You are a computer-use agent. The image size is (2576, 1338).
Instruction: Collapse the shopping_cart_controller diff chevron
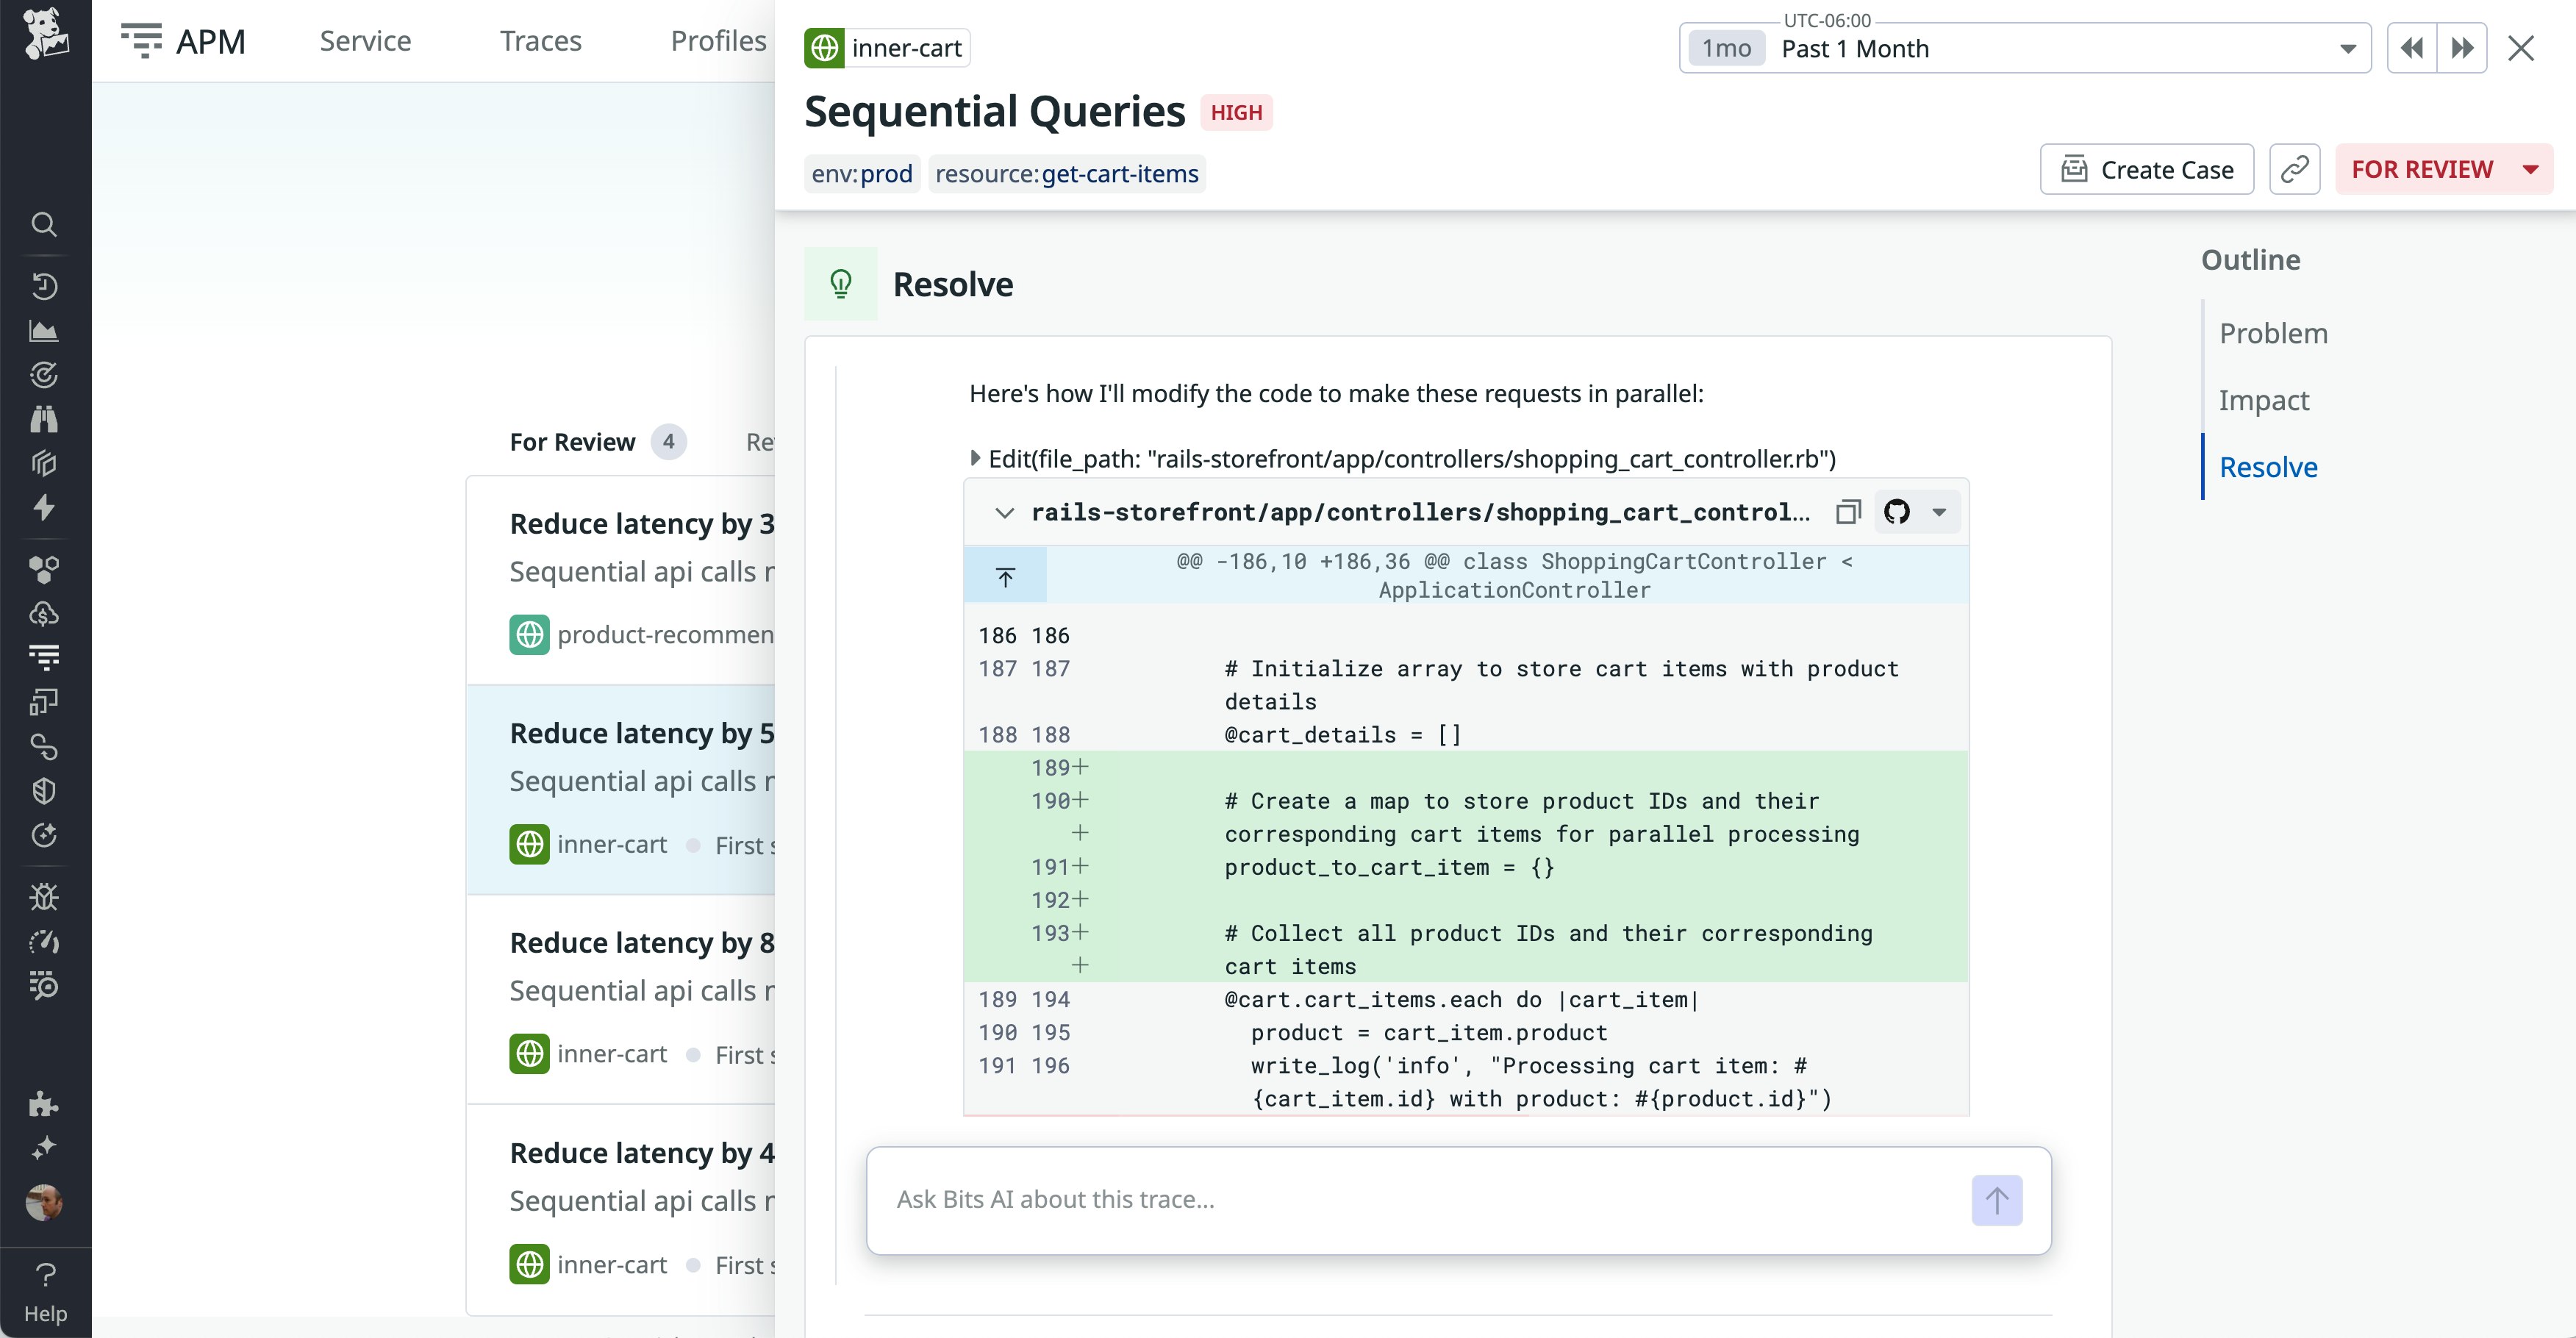(1004, 512)
